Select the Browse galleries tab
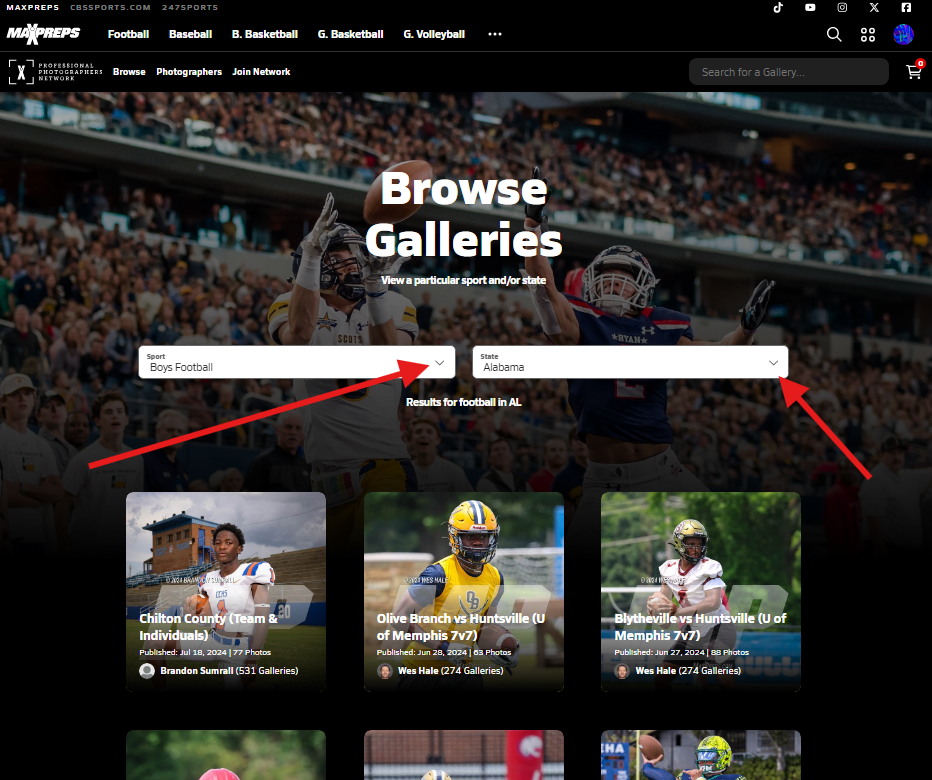This screenshot has height=780, width=932. coord(129,72)
